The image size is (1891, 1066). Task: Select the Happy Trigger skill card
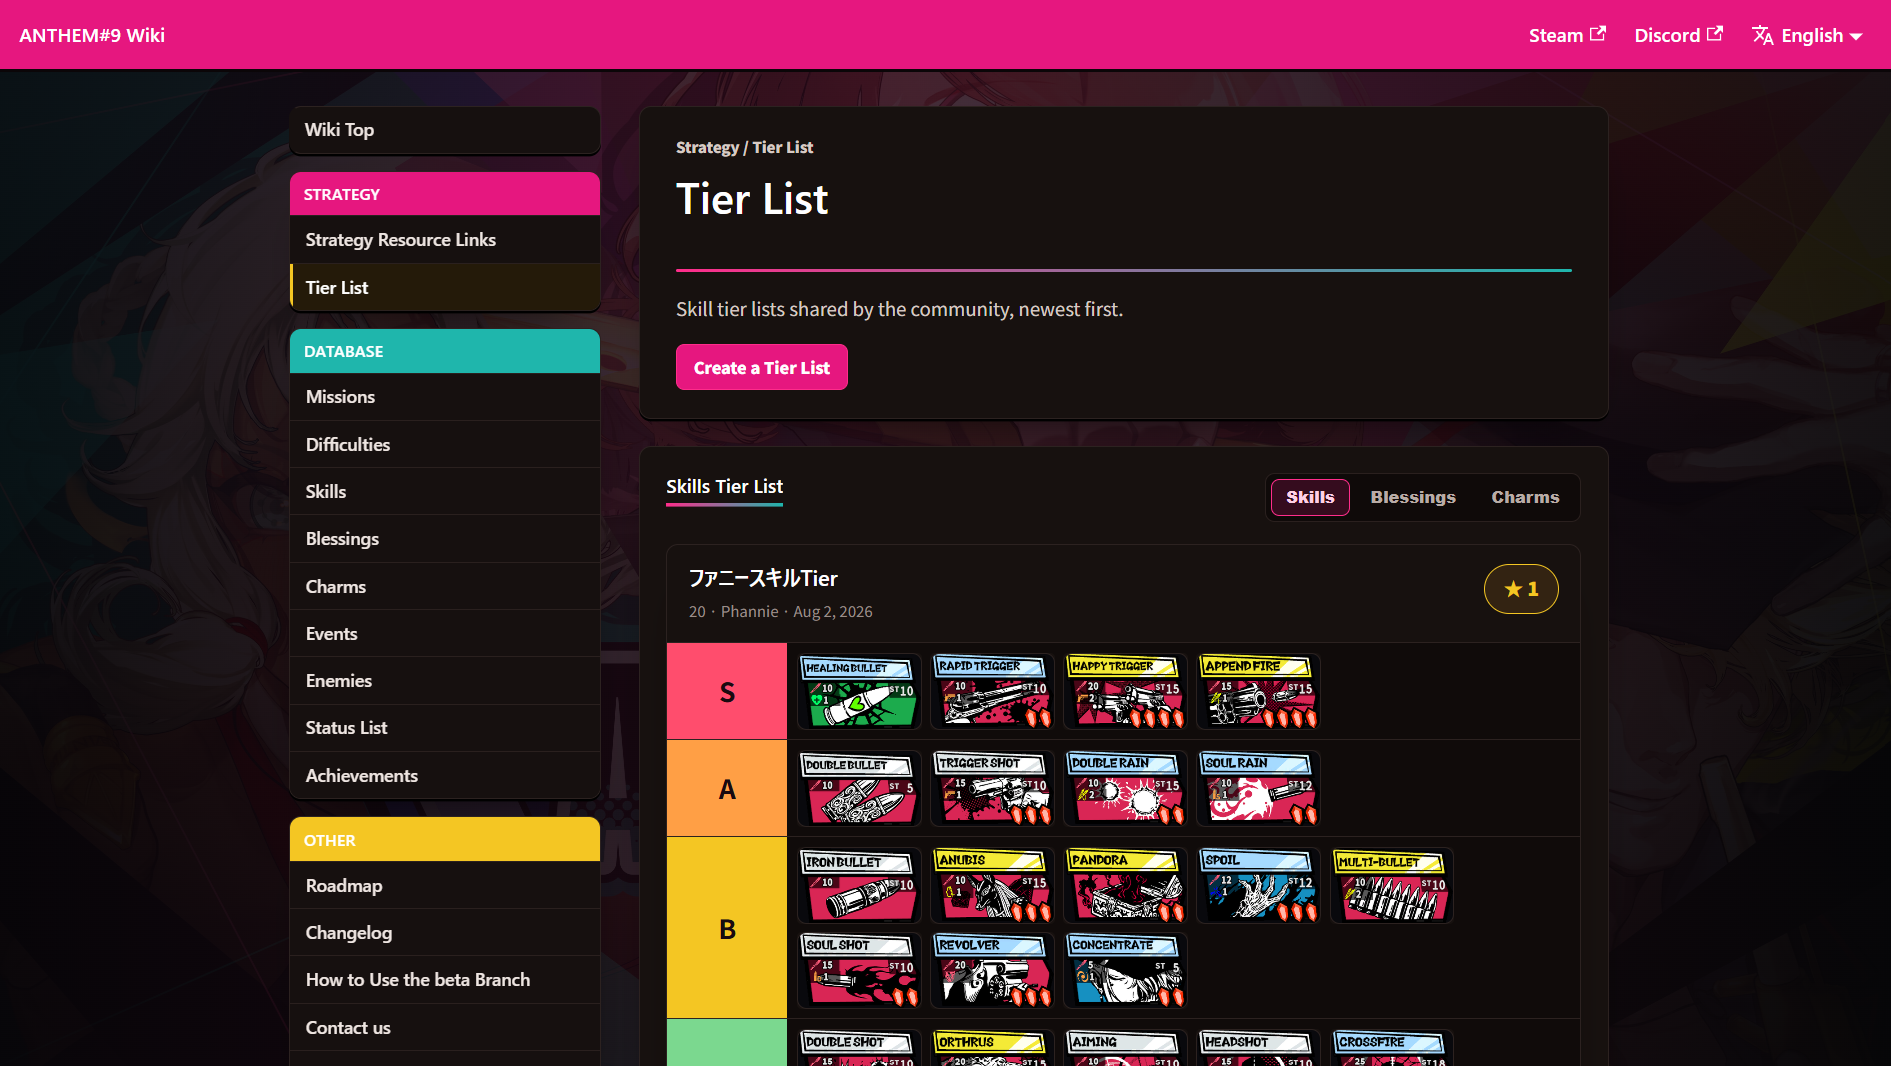pos(1126,691)
